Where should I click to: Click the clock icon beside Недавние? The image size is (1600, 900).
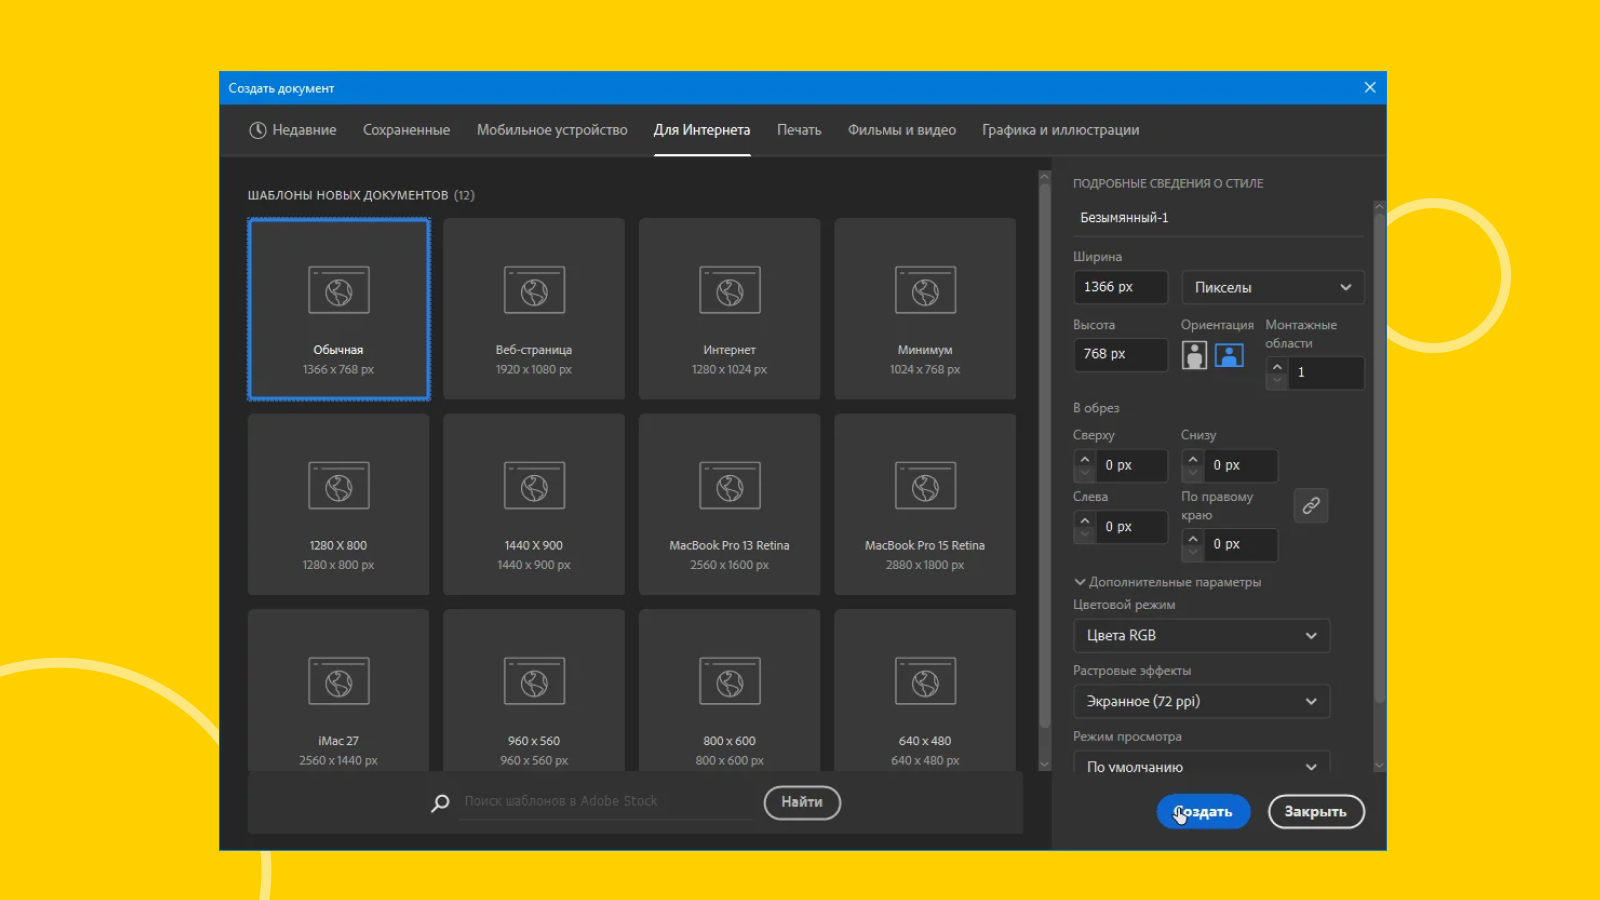click(258, 130)
